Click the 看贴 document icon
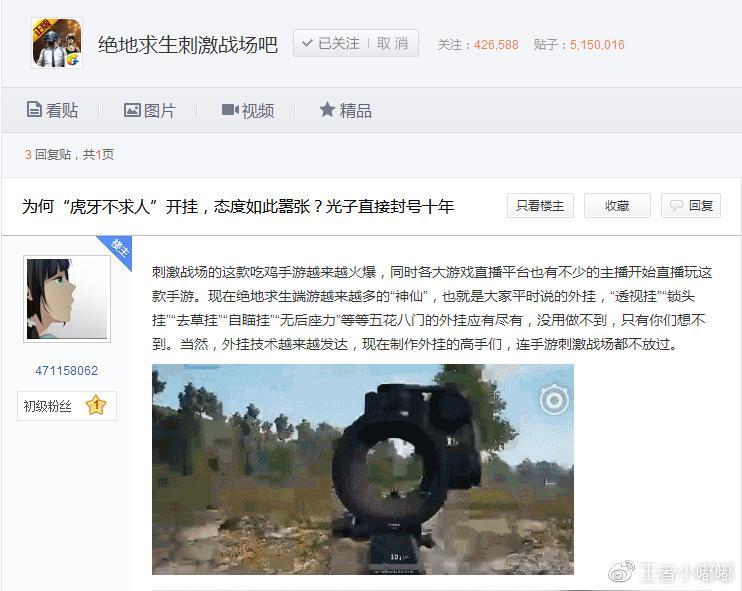742x591 pixels. (x=34, y=109)
